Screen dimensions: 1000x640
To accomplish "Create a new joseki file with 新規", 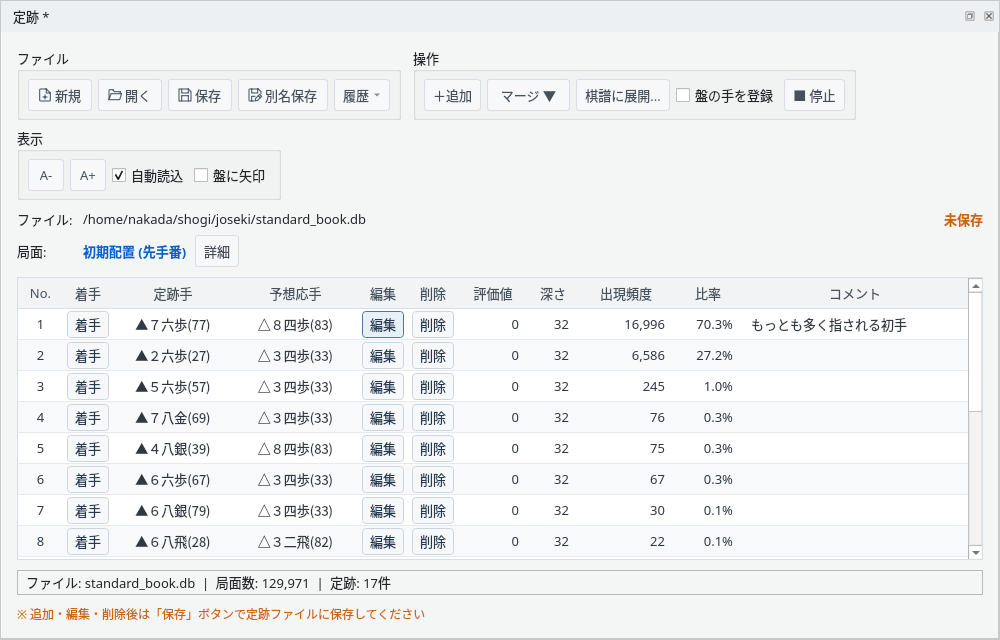I will [x=60, y=96].
